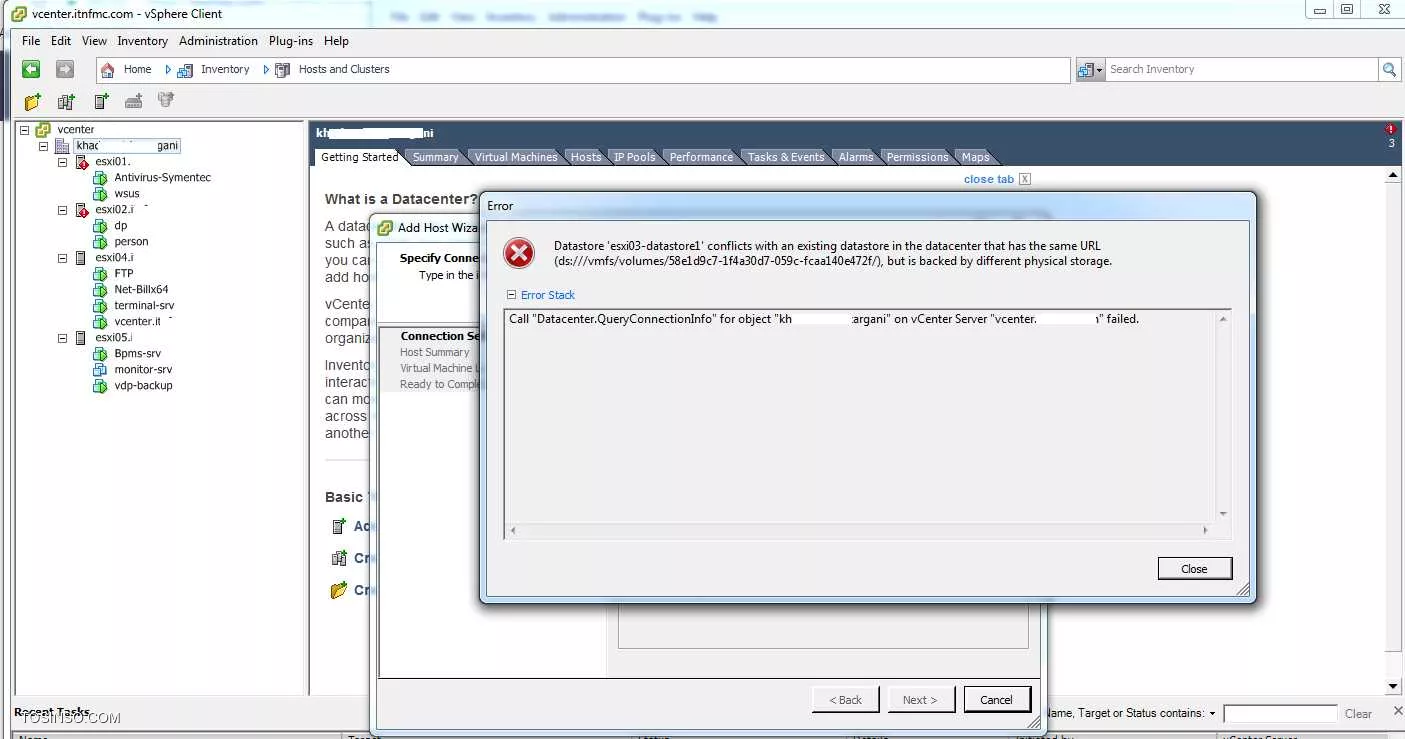This screenshot has height=739, width=1405.
Task: Click the vcenter root server icon
Action: (x=43, y=129)
